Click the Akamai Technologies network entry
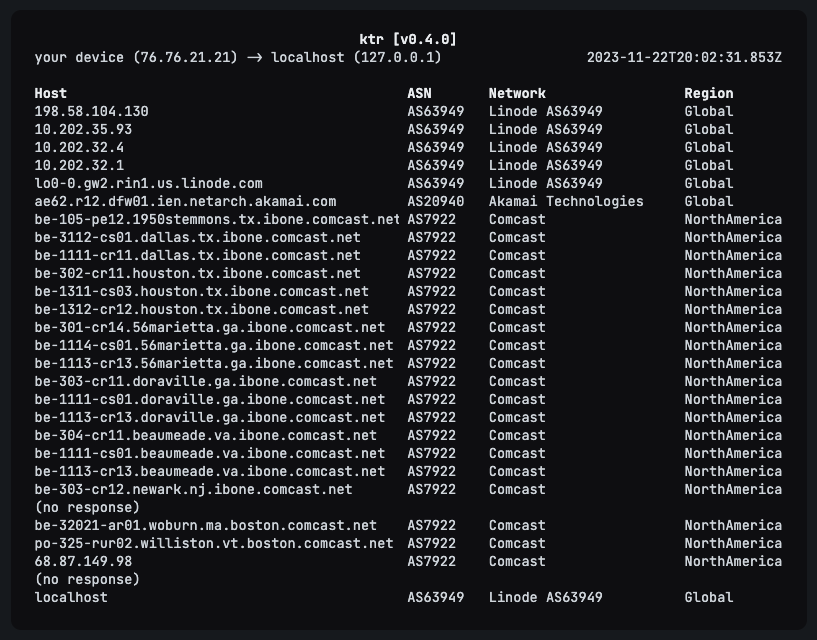817x640 pixels. click(566, 201)
